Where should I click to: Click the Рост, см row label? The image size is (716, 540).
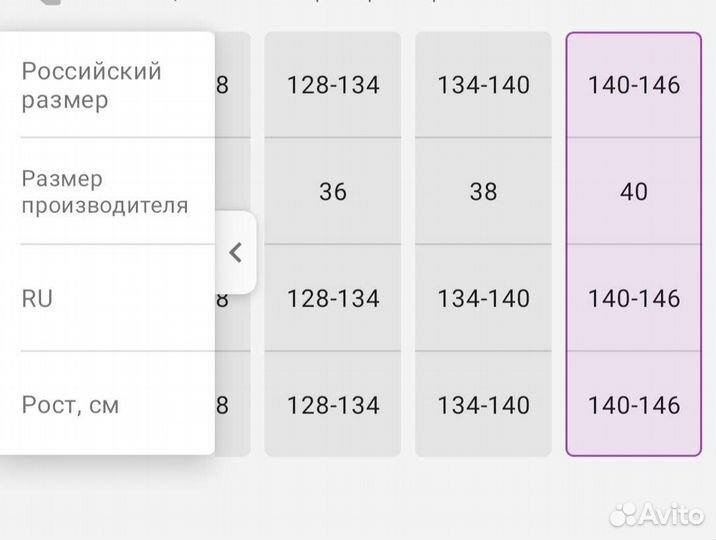70,405
